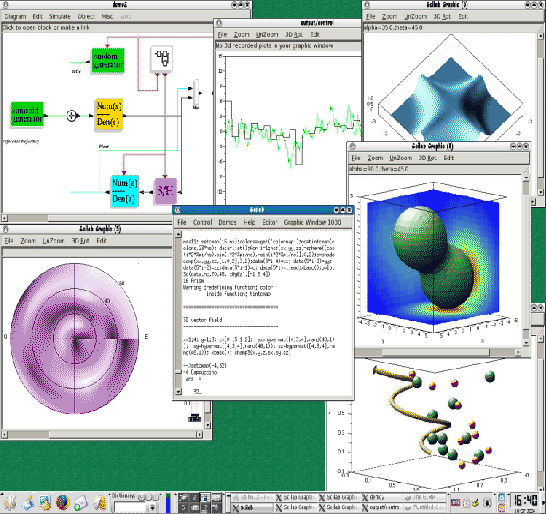Image resolution: width=546 pixels, height=514 pixels.
Task: Click the console scrollbar up arrow
Action: point(178,234)
